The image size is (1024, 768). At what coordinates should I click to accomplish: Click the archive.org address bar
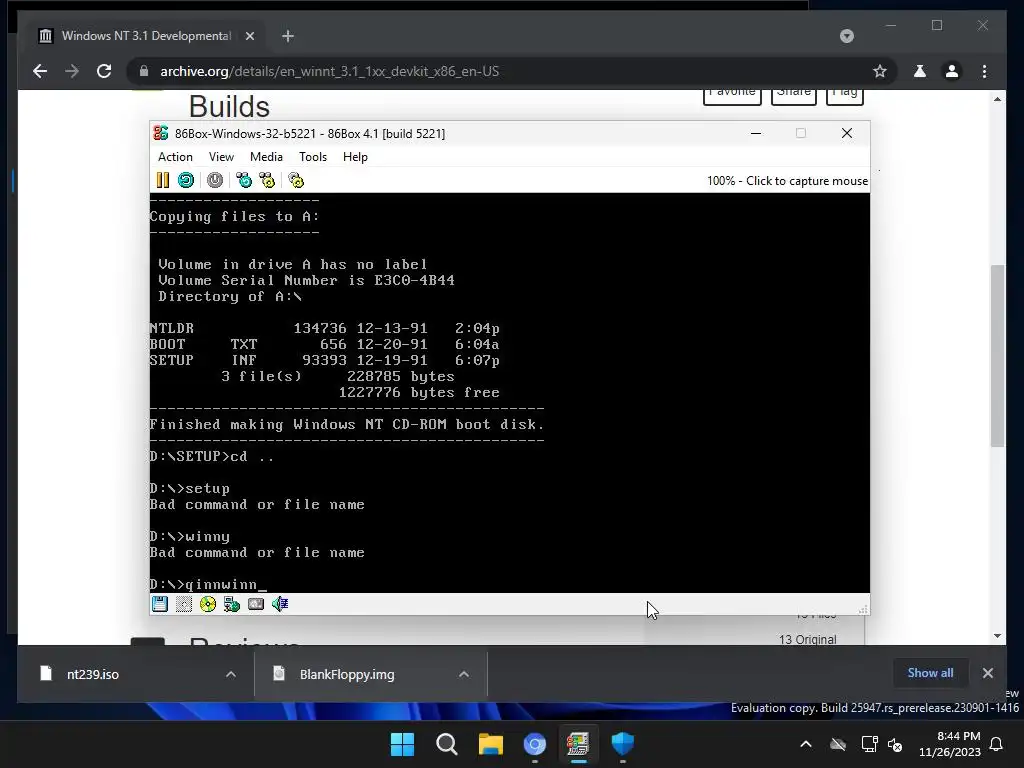coord(509,71)
